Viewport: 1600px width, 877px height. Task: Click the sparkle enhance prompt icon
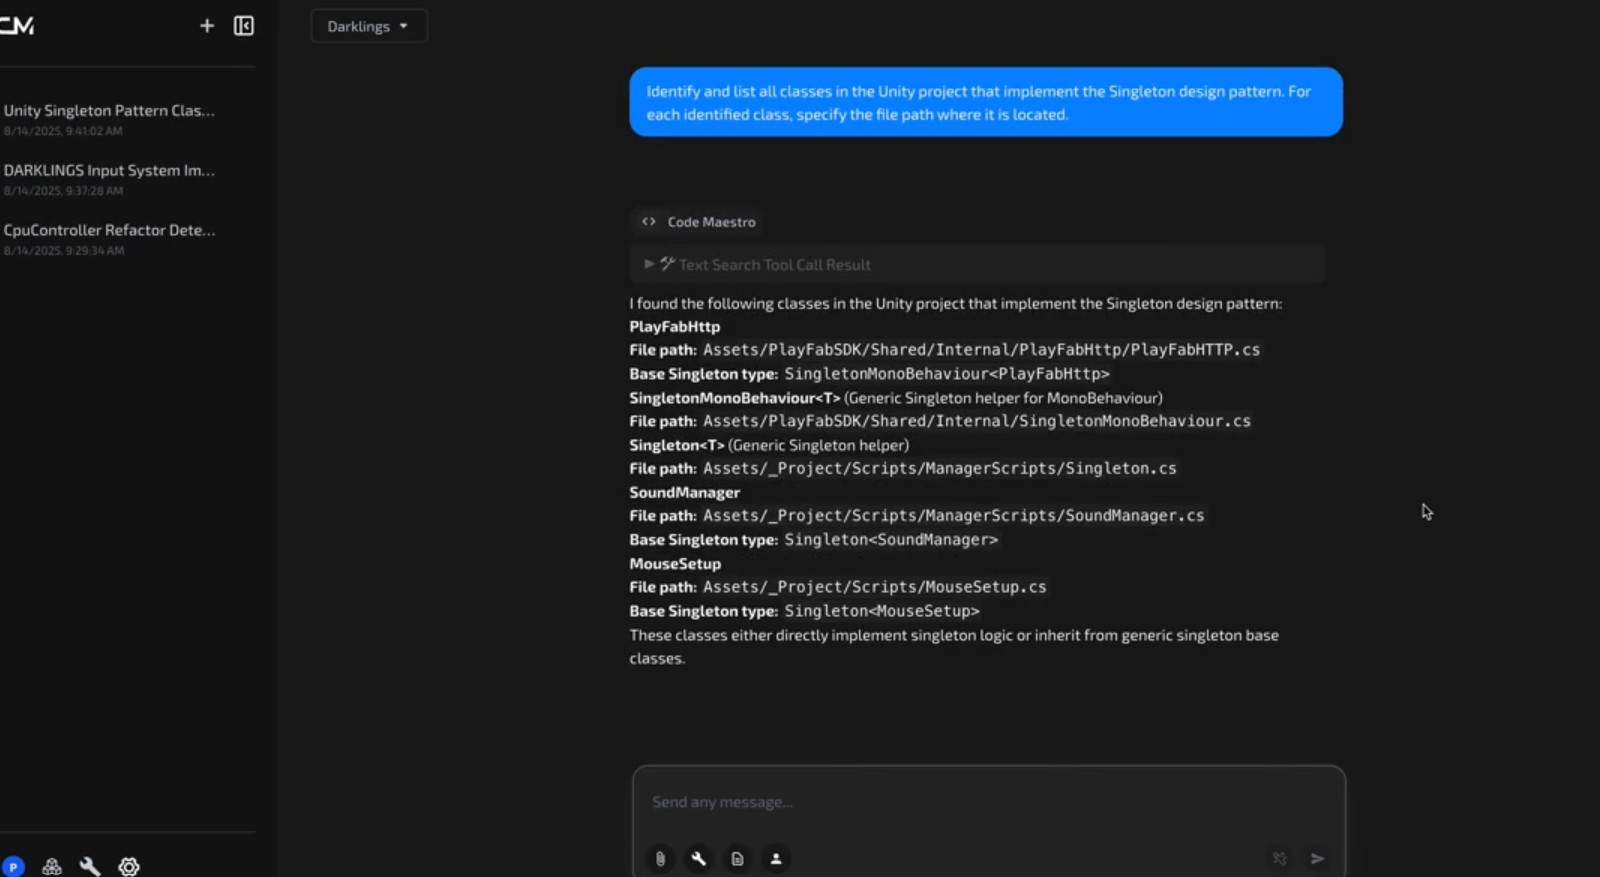(x=1279, y=858)
